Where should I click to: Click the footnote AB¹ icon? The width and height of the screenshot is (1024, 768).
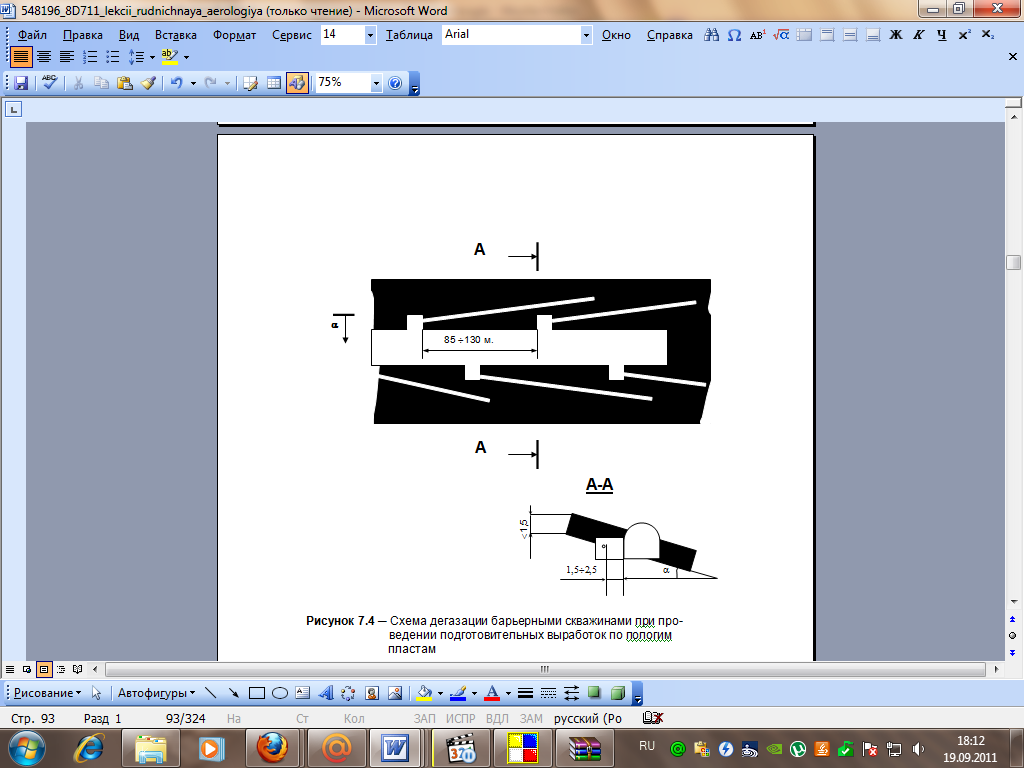tap(758, 35)
